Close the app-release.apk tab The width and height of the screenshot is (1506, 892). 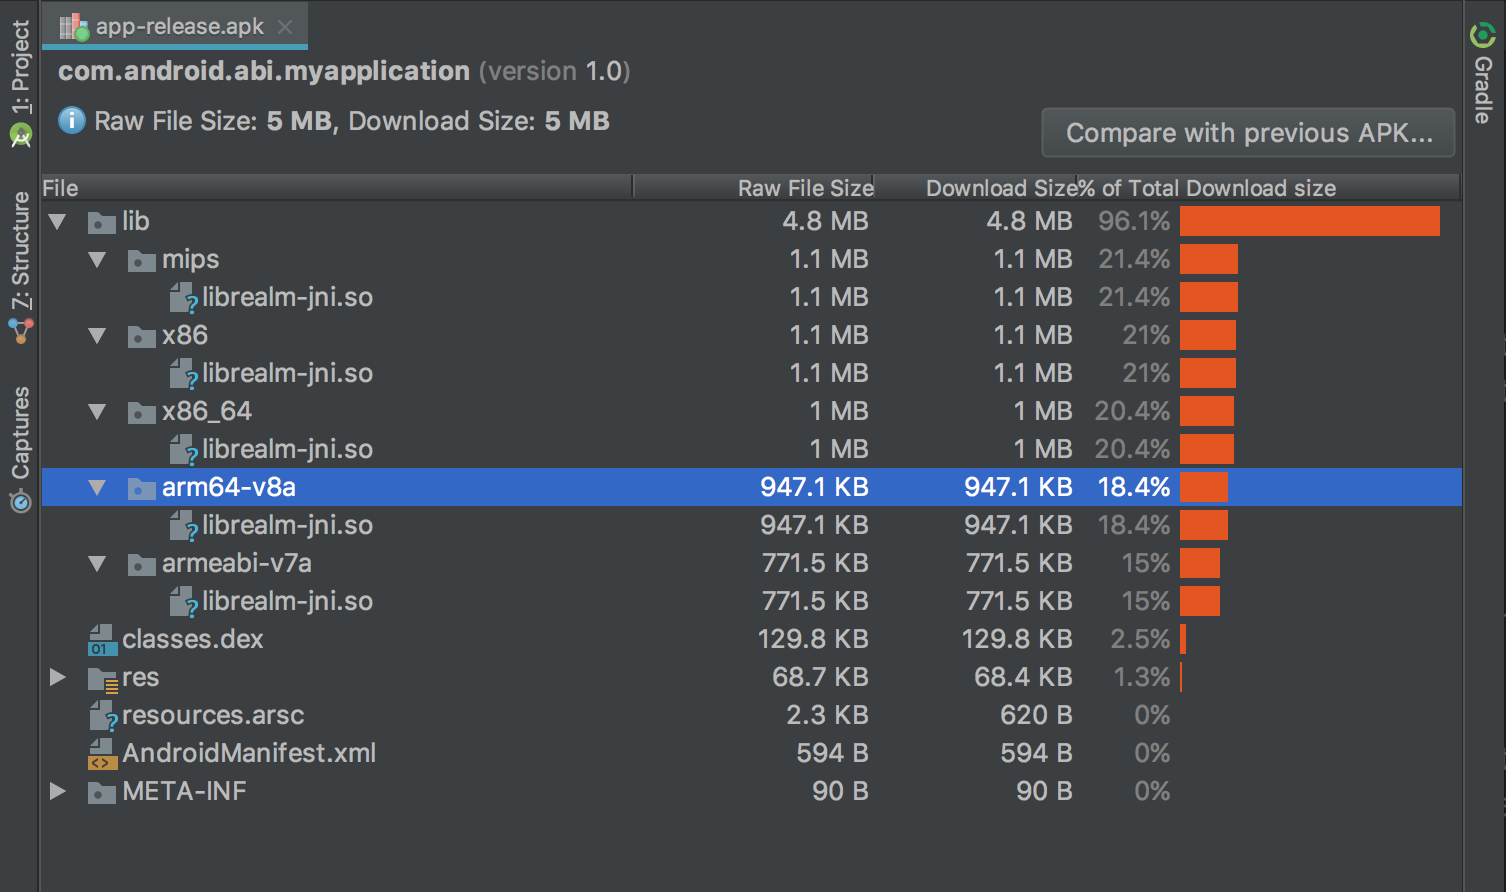[285, 27]
